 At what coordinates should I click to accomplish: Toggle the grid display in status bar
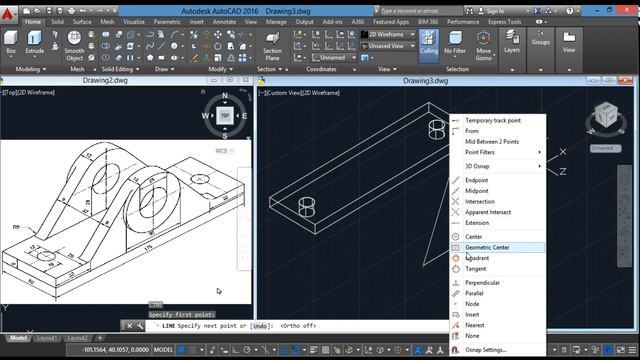(182, 350)
